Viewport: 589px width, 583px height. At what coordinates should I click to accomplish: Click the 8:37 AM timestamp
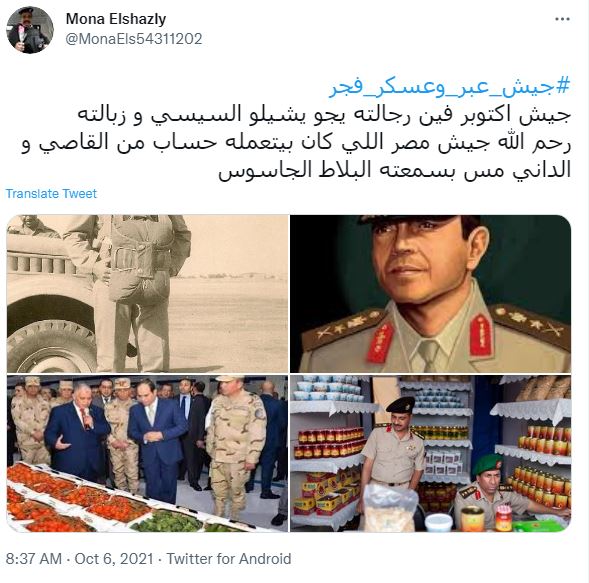coord(34,559)
